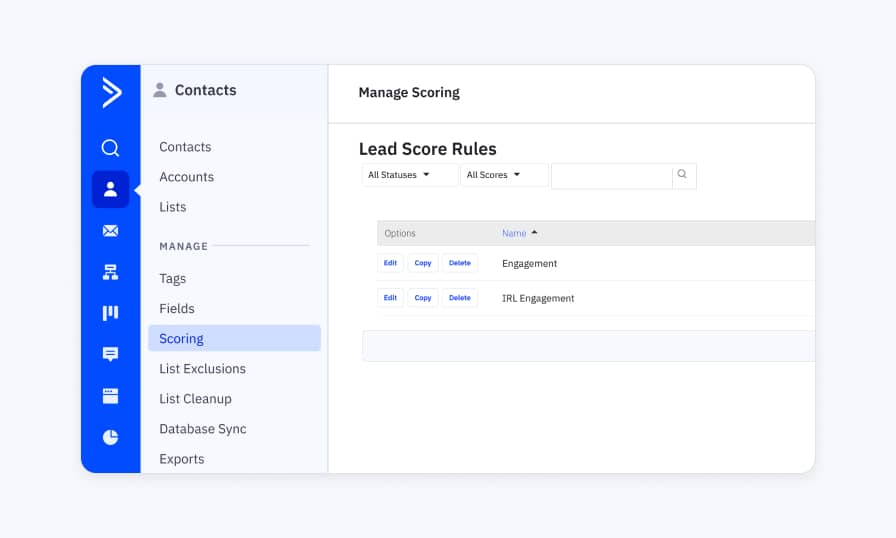The image size is (896, 538).
Task: Click the magnifier icon beside the search field
Action: point(683,175)
